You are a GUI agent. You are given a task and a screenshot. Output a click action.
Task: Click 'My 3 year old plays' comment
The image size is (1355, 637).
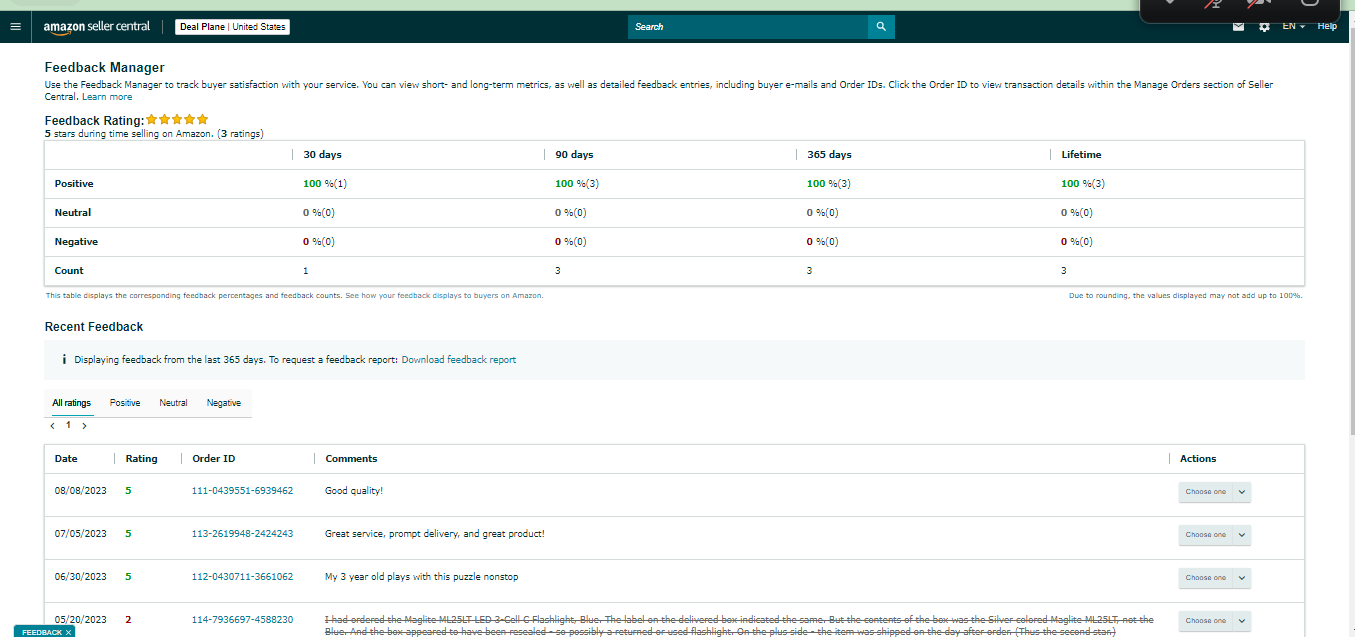(x=422, y=577)
